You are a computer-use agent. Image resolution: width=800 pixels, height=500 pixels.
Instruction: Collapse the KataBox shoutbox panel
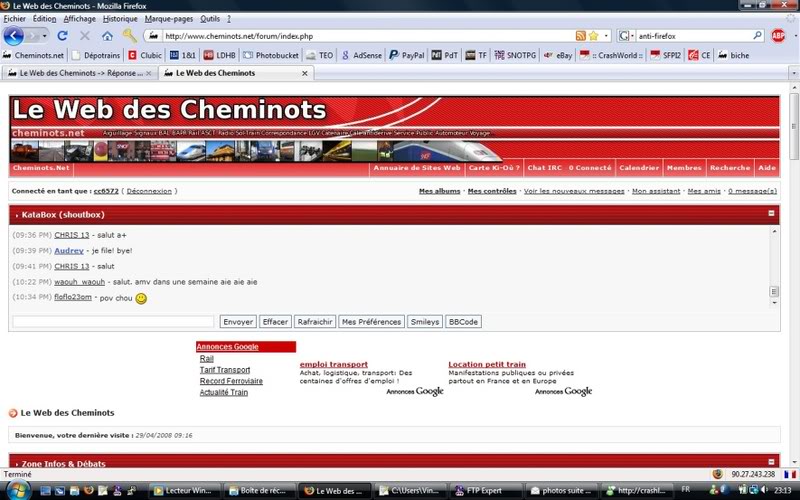tap(771, 214)
